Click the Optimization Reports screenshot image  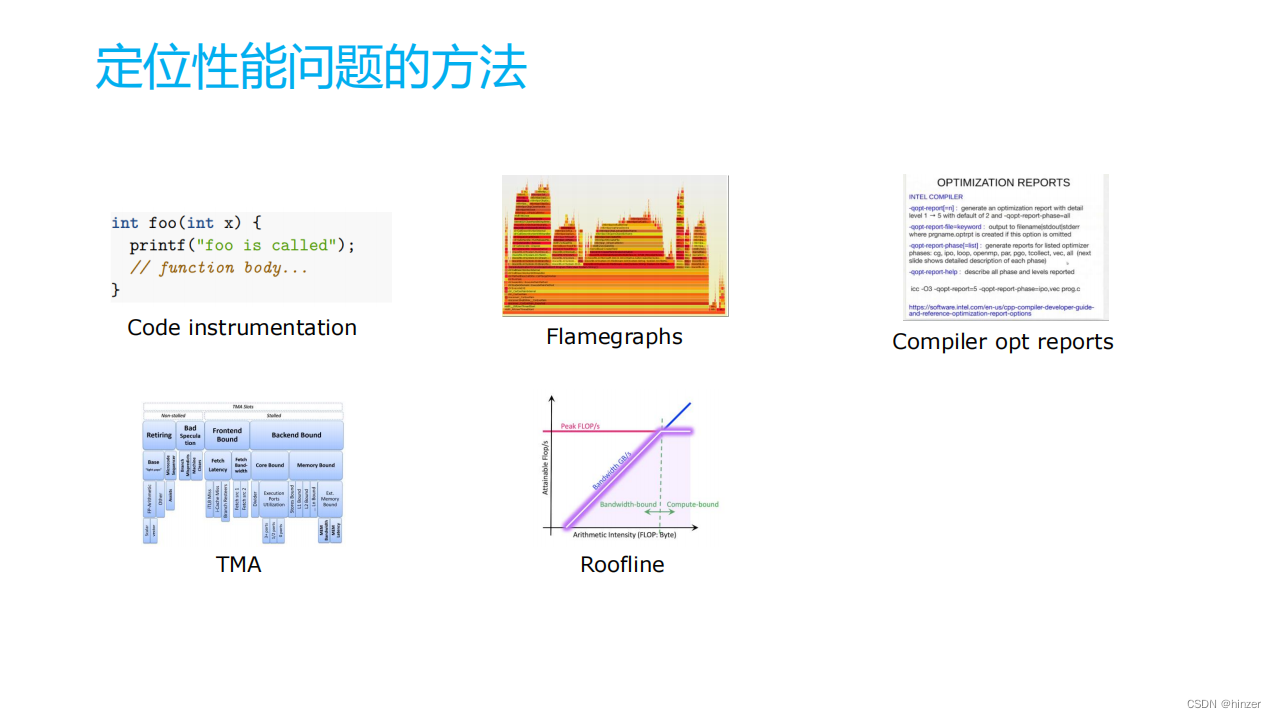[x=1006, y=247]
